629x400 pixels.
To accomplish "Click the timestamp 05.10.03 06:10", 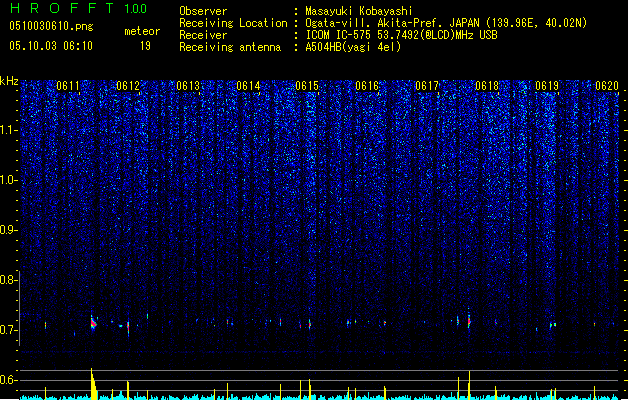I will point(51,46).
